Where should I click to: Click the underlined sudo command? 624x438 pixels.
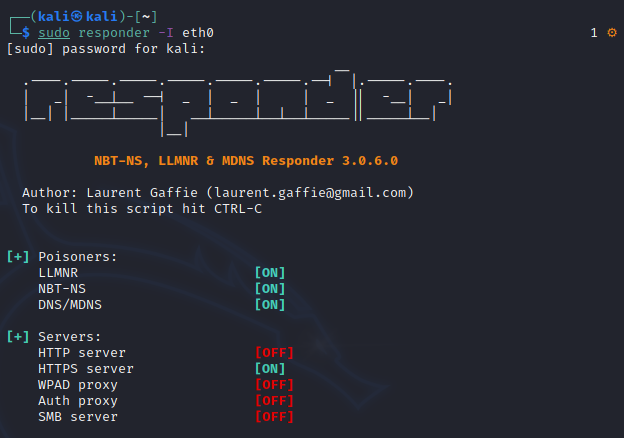[x=54, y=33]
